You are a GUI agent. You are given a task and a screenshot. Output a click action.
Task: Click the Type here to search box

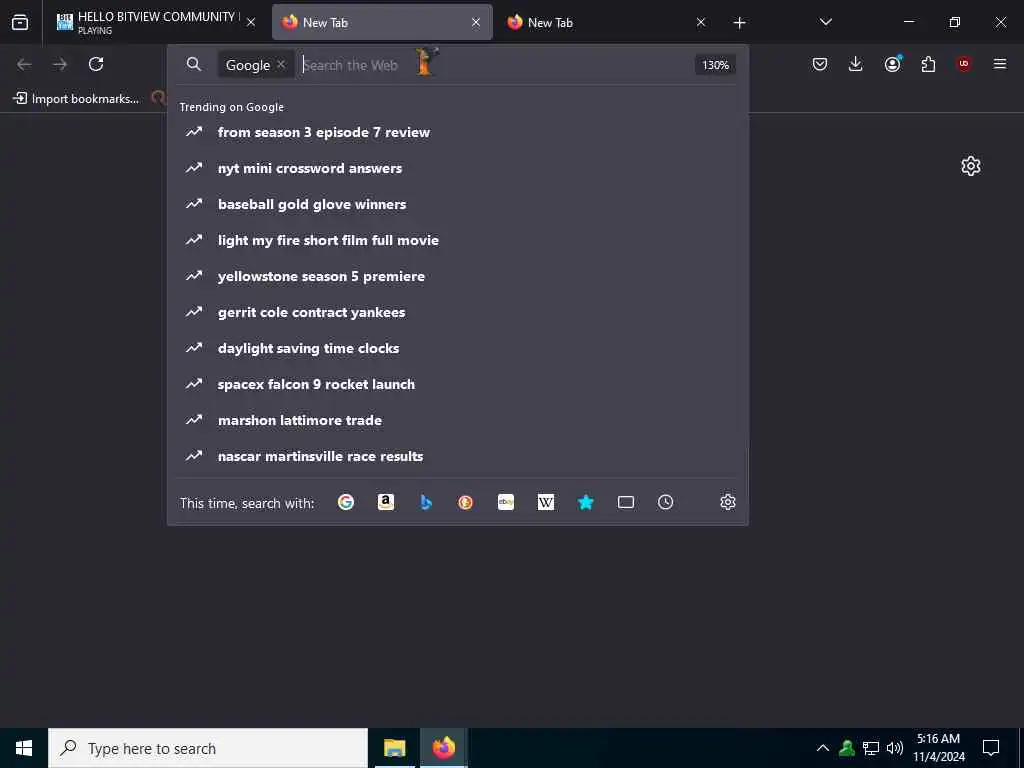(x=208, y=748)
